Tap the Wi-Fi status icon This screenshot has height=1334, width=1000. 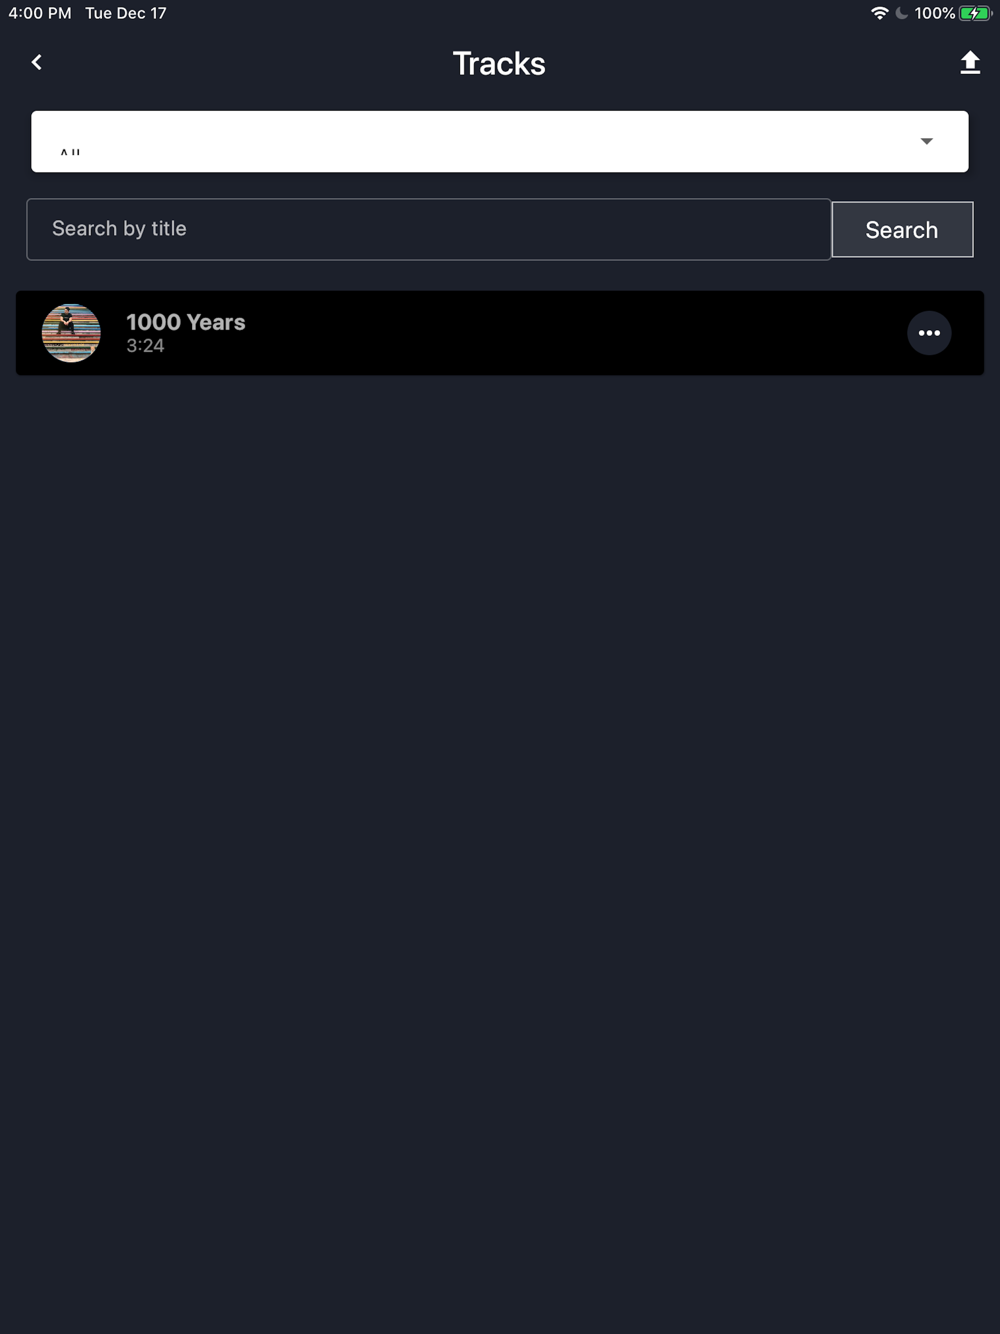[880, 13]
